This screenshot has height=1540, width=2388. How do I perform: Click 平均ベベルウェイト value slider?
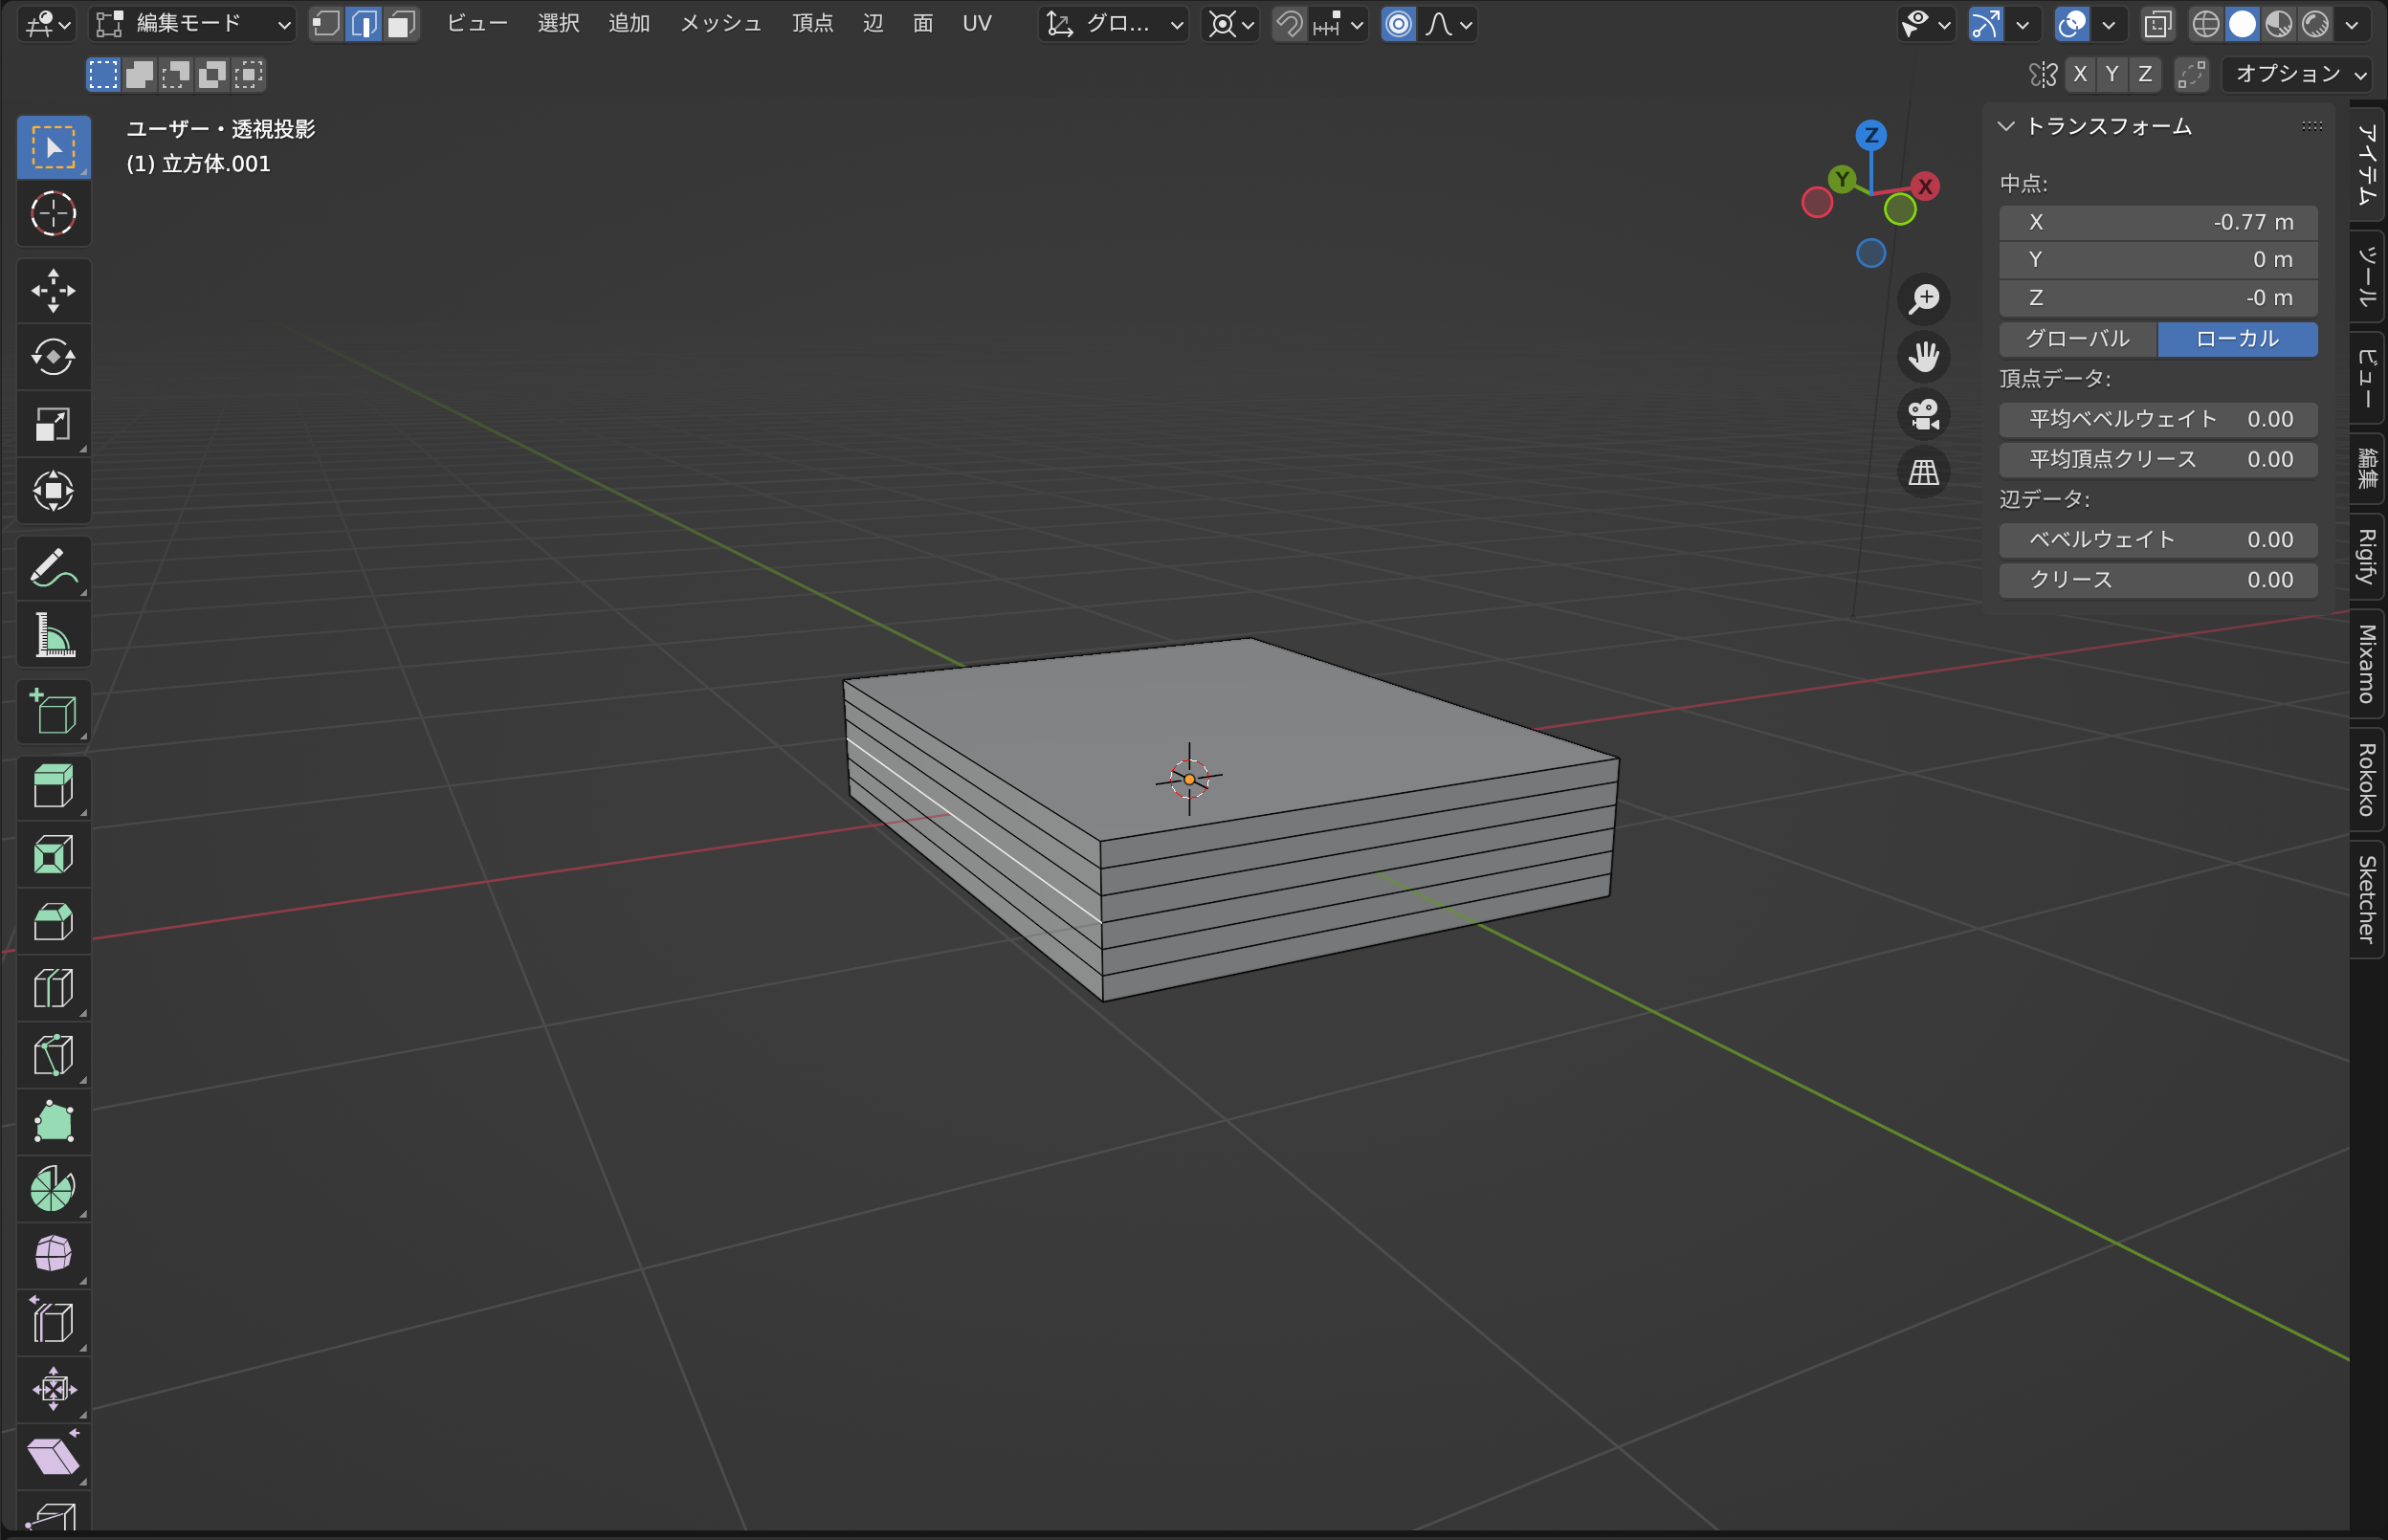pos(2158,419)
